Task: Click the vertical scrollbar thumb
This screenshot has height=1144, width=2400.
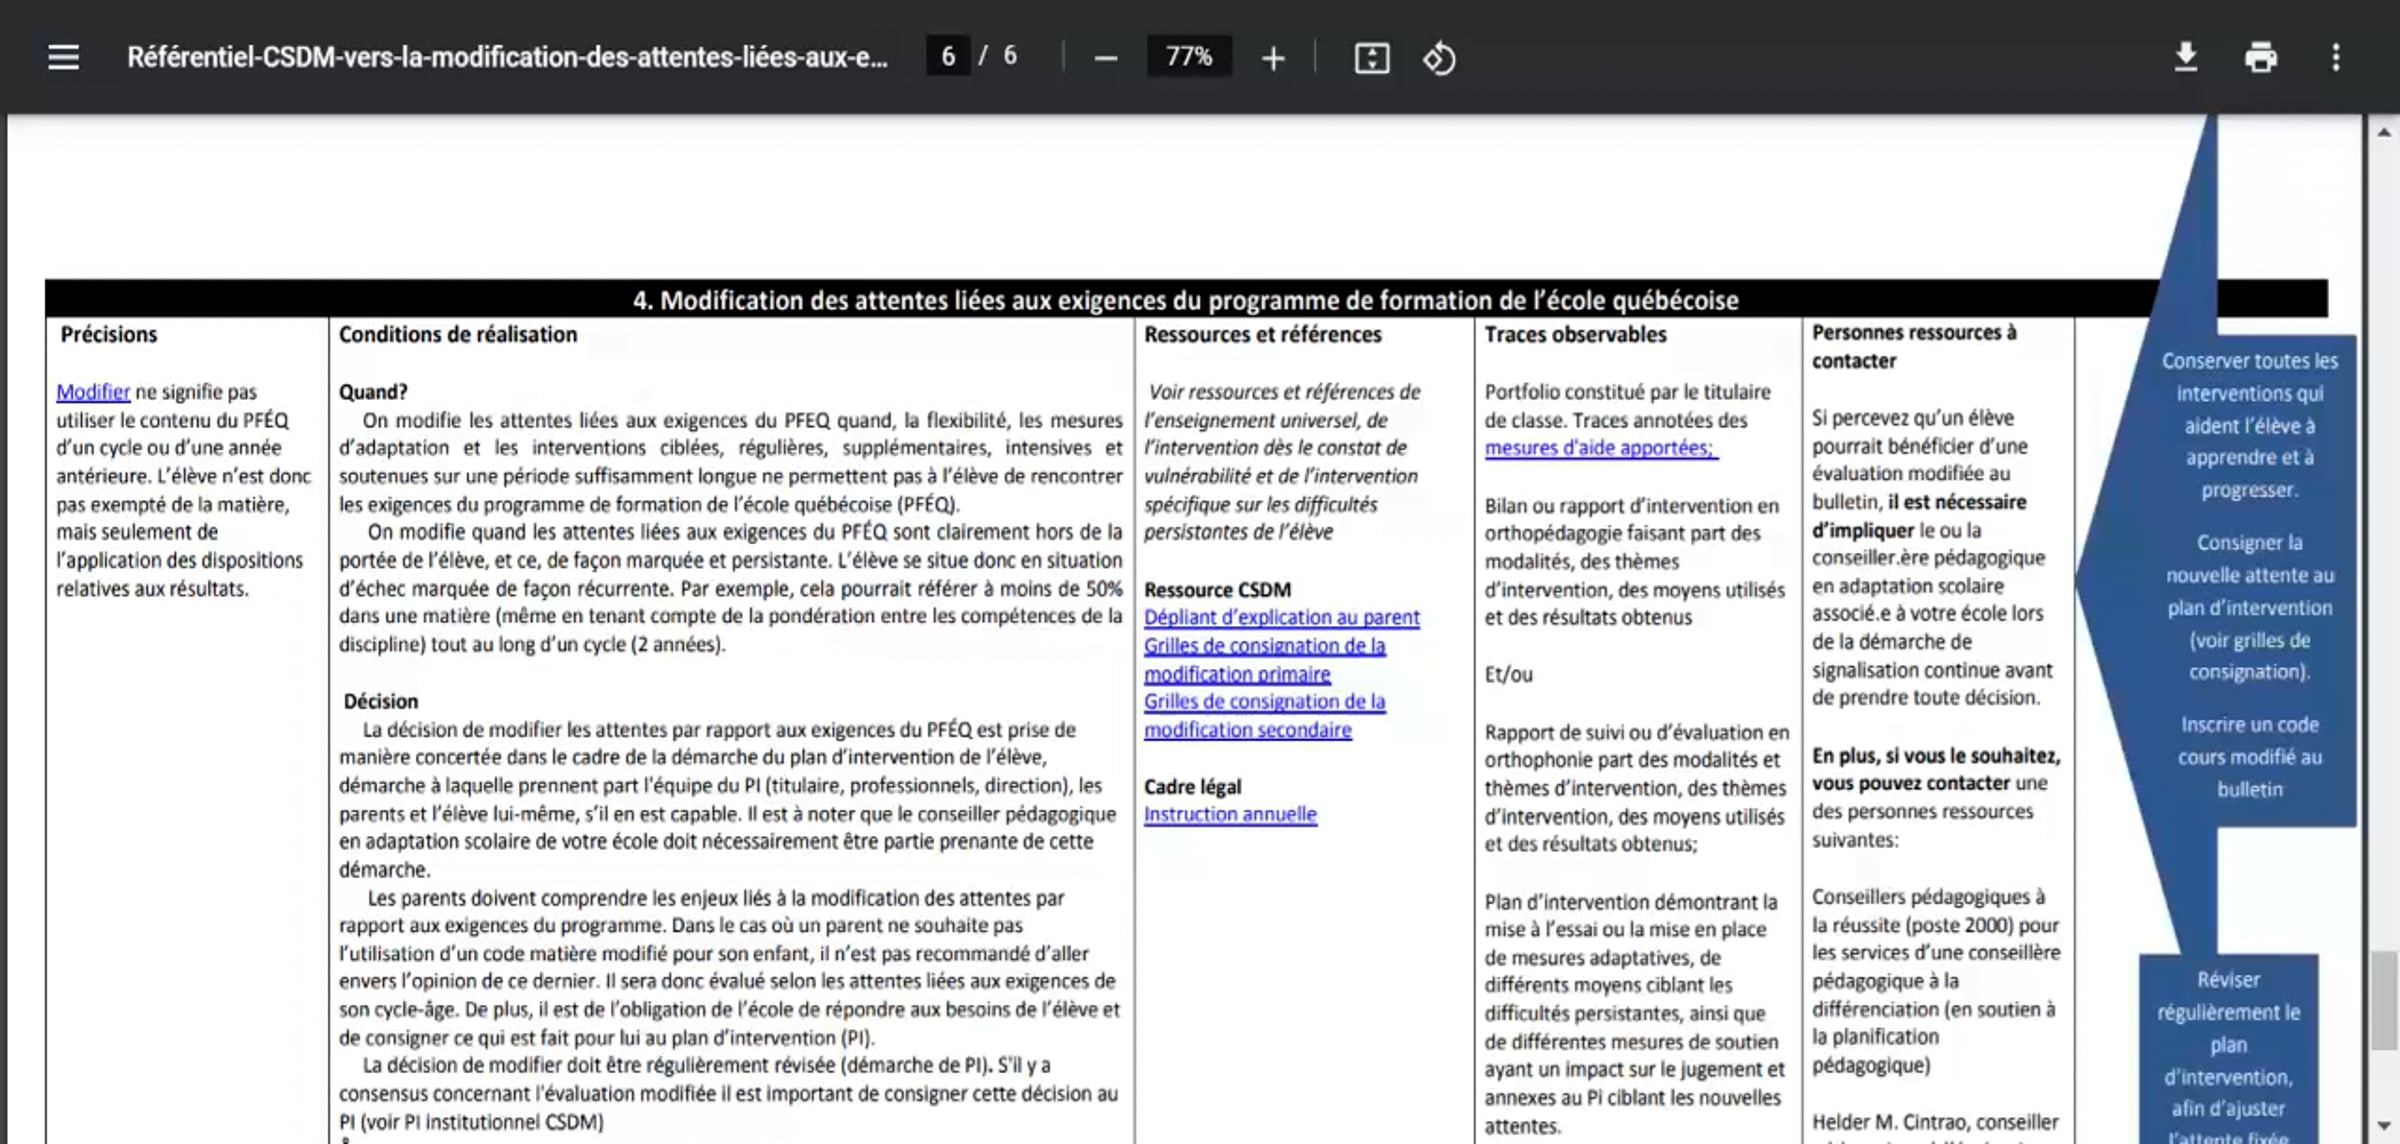Action: [x=2385, y=1001]
